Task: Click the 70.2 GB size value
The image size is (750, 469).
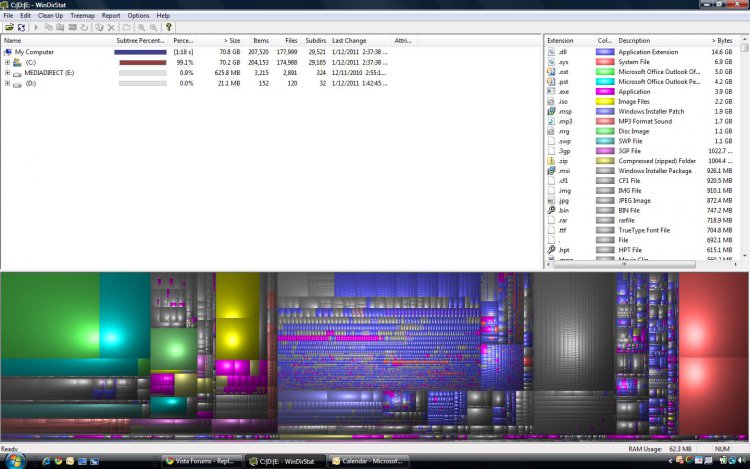Action: (230, 62)
